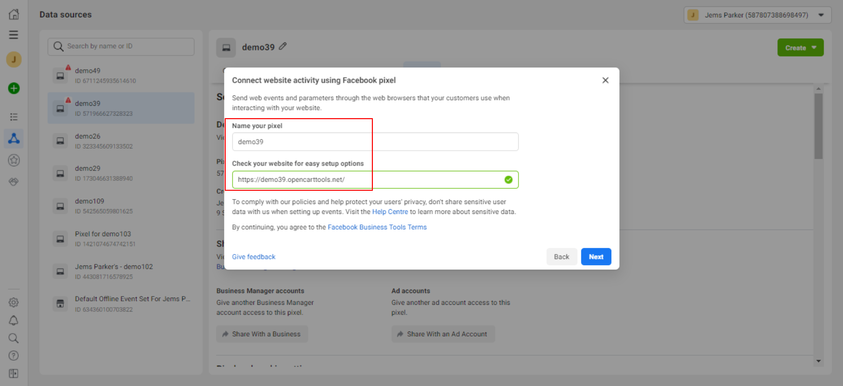
Task: Open the green Create dropdown button
Action: click(800, 48)
